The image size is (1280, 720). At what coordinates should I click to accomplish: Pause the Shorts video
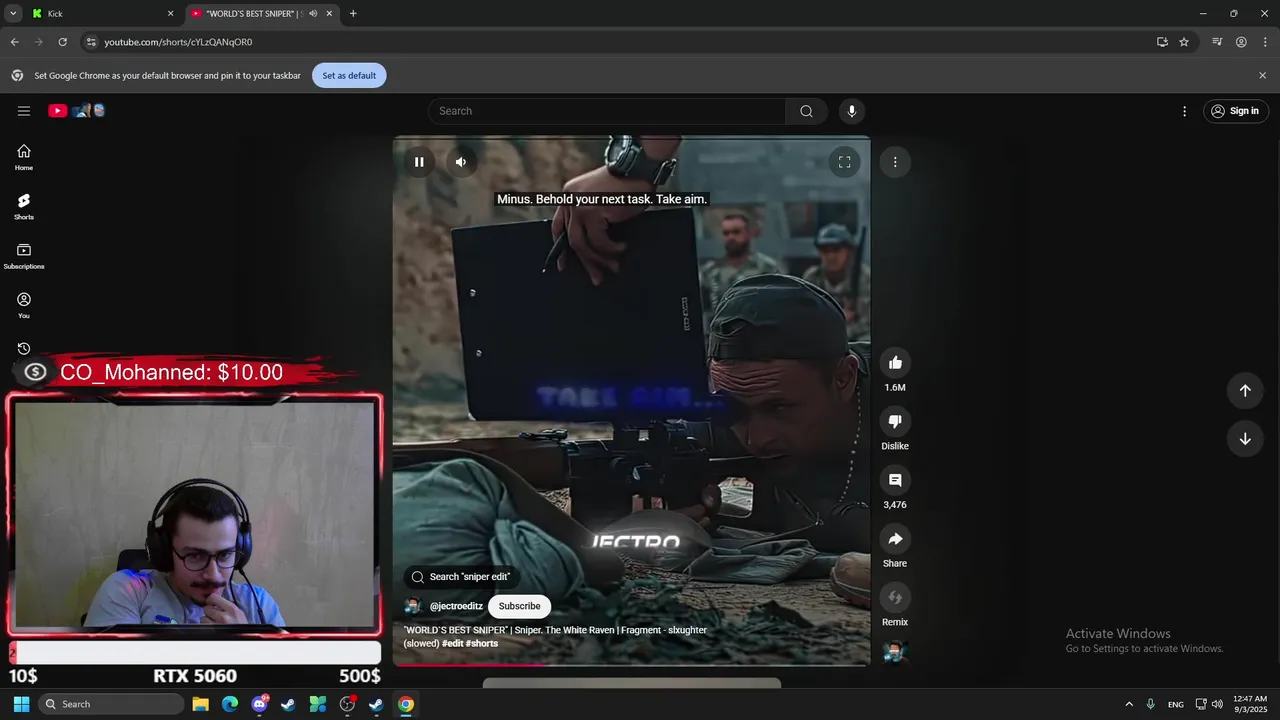click(x=419, y=162)
